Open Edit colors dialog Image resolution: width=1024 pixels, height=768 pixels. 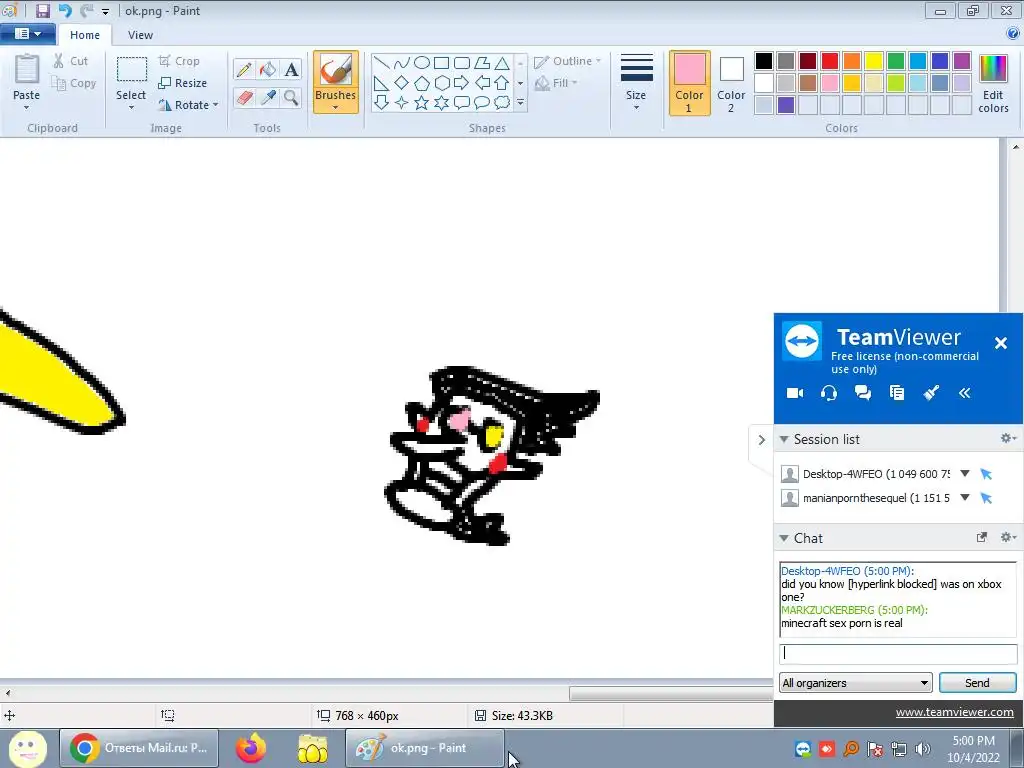point(993,83)
